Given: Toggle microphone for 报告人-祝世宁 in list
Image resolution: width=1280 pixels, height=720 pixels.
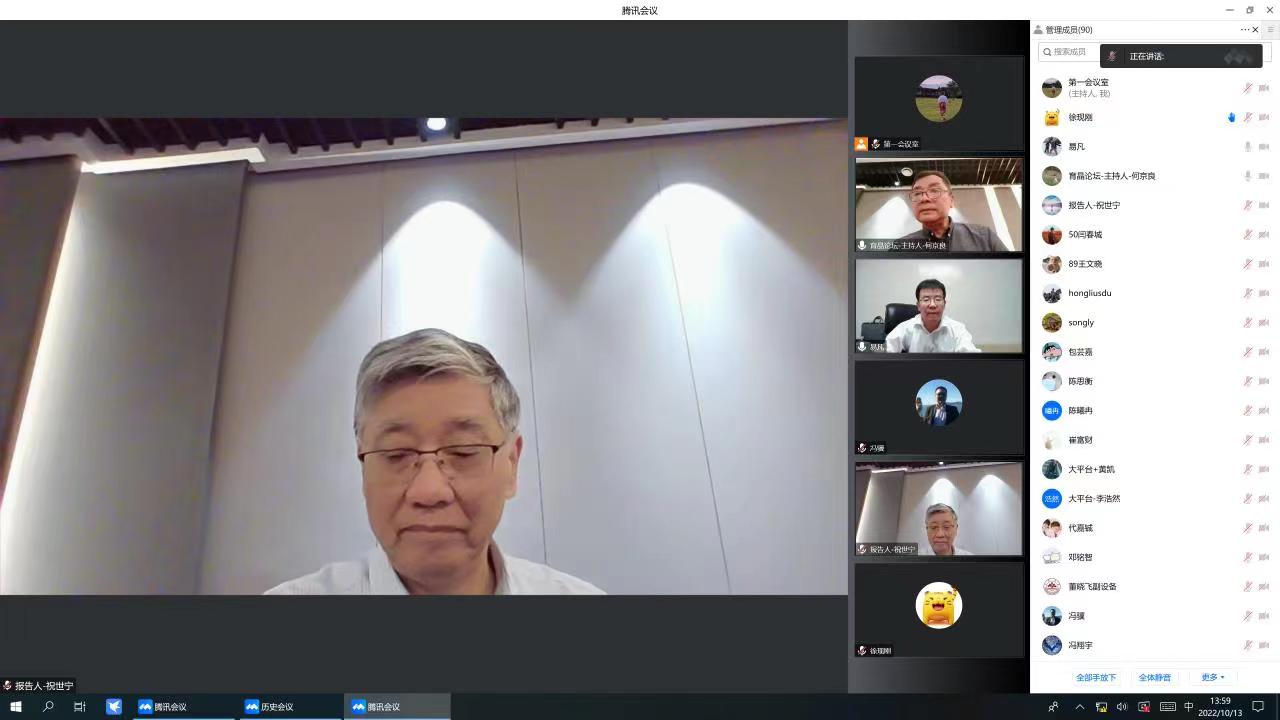Looking at the screenshot, I should pyautogui.click(x=1247, y=206).
